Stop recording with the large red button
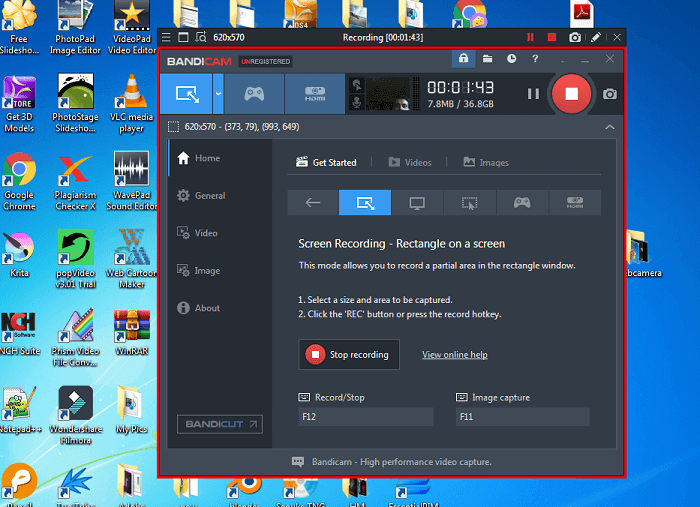Image resolution: width=700 pixels, height=507 pixels. (571, 94)
